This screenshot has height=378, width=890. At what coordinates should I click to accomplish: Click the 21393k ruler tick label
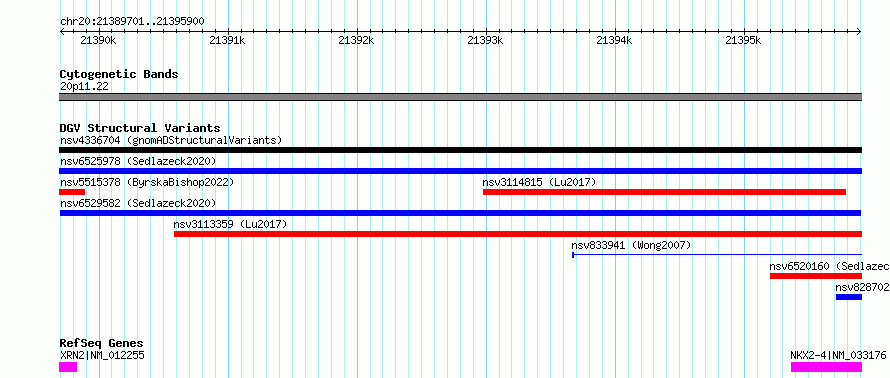tap(485, 40)
